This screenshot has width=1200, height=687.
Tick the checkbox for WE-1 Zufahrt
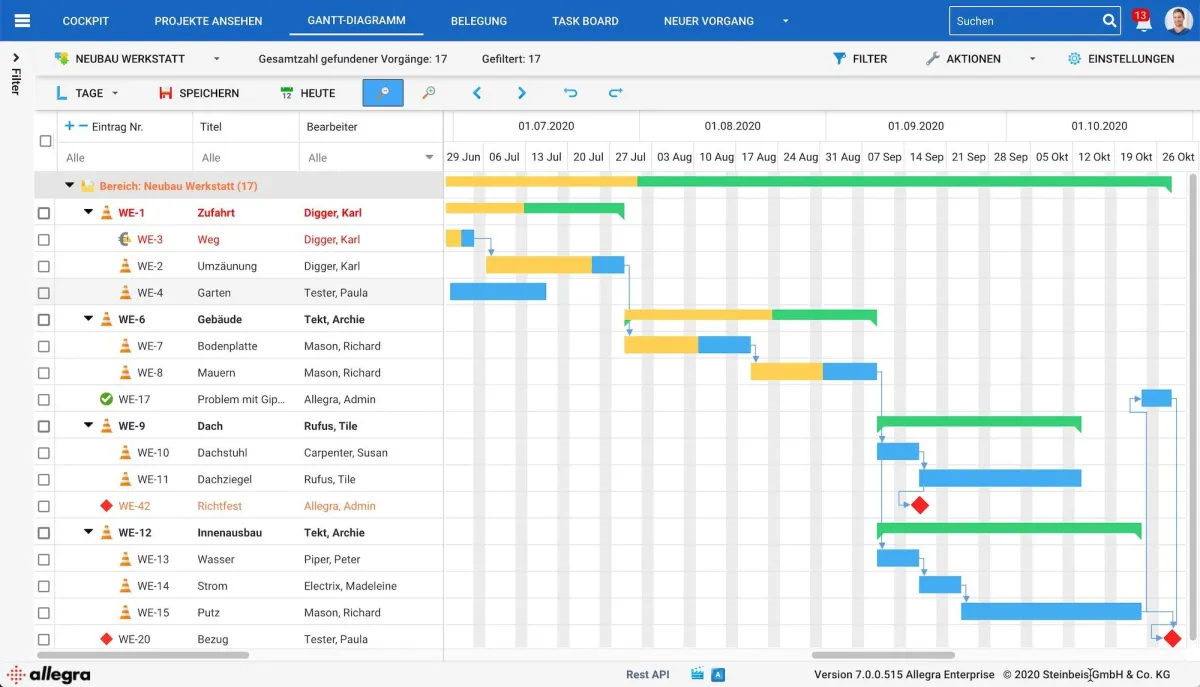[x=44, y=213]
